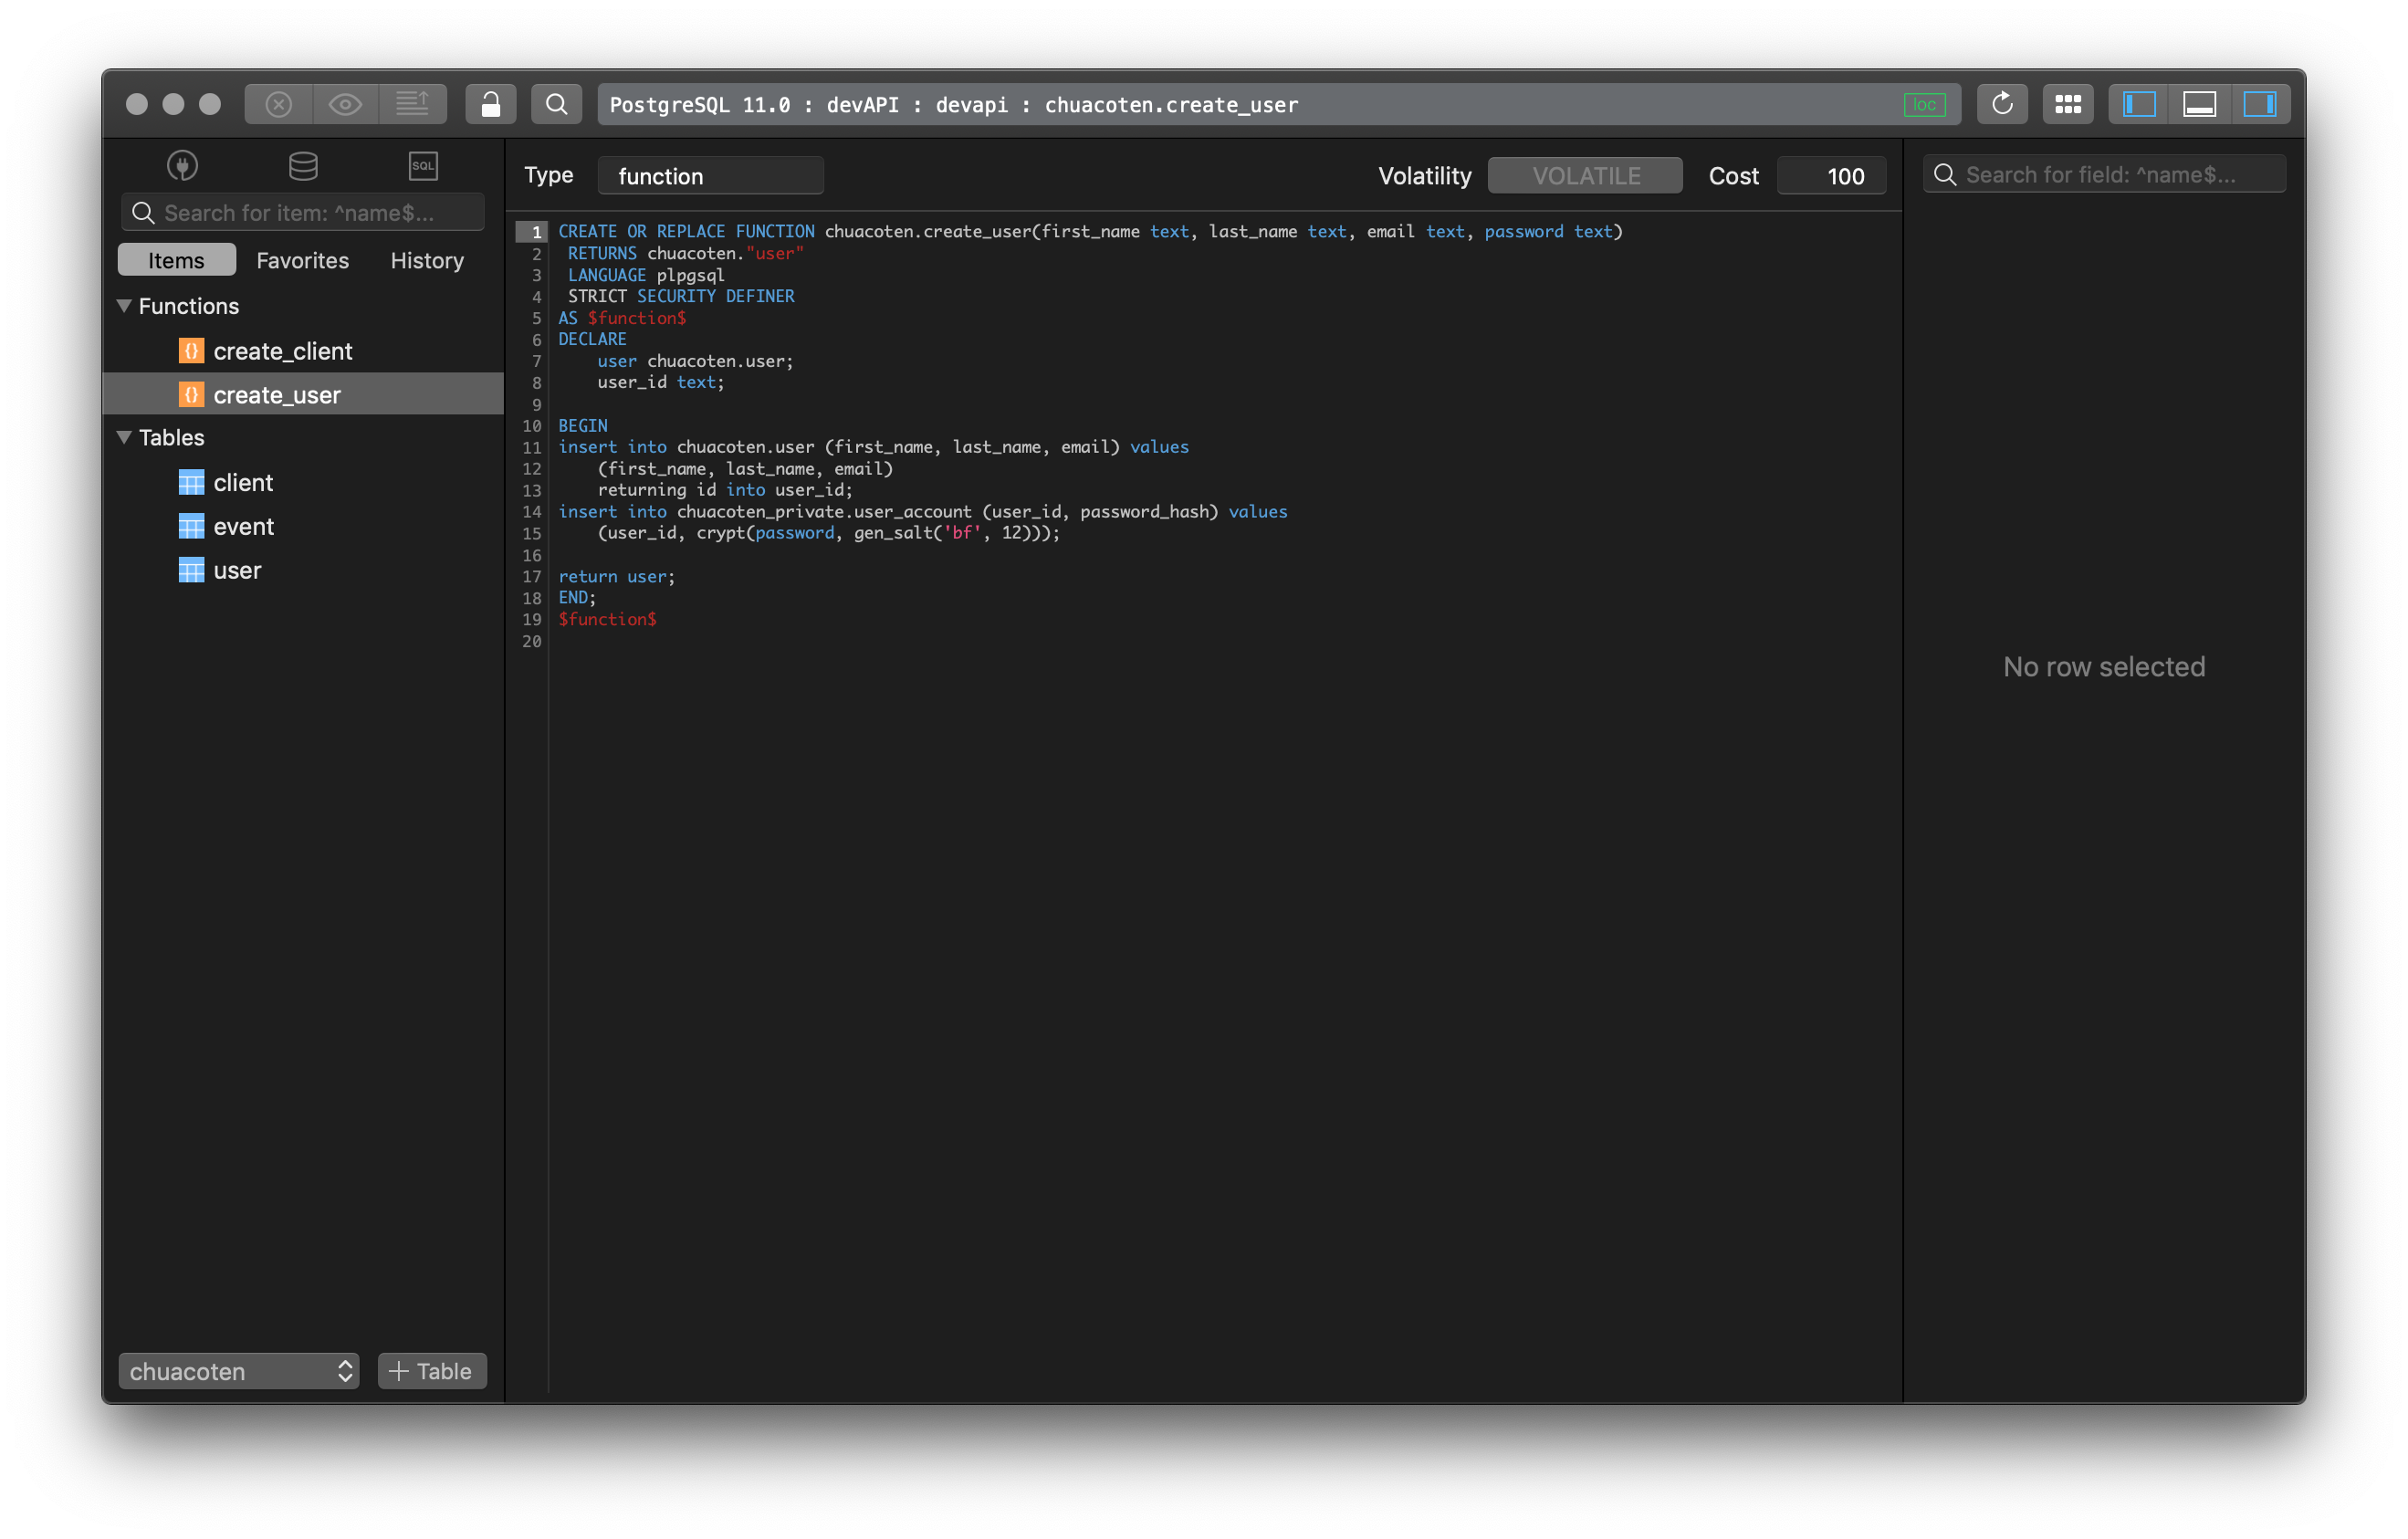Collapse the Tables section
Image resolution: width=2408 pixels, height=1539 pixels.
(x=124, y=437)
